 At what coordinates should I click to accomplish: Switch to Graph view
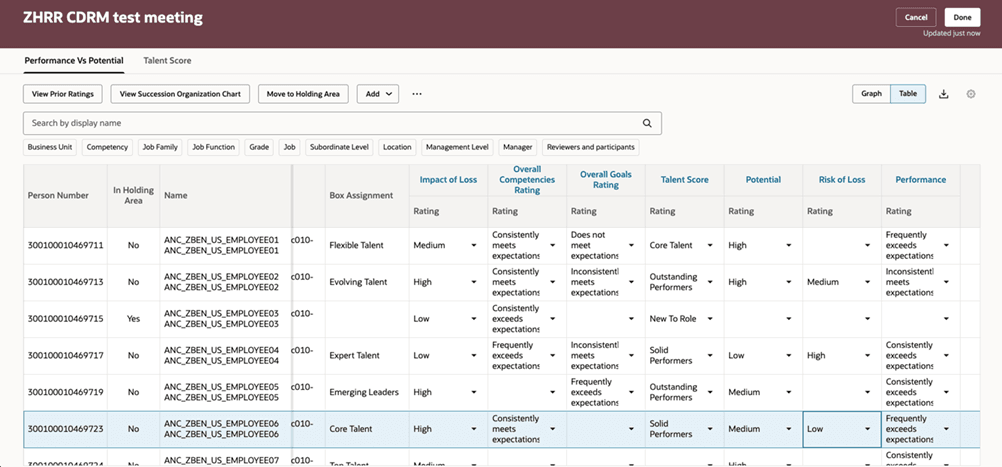tap(871, 93)
